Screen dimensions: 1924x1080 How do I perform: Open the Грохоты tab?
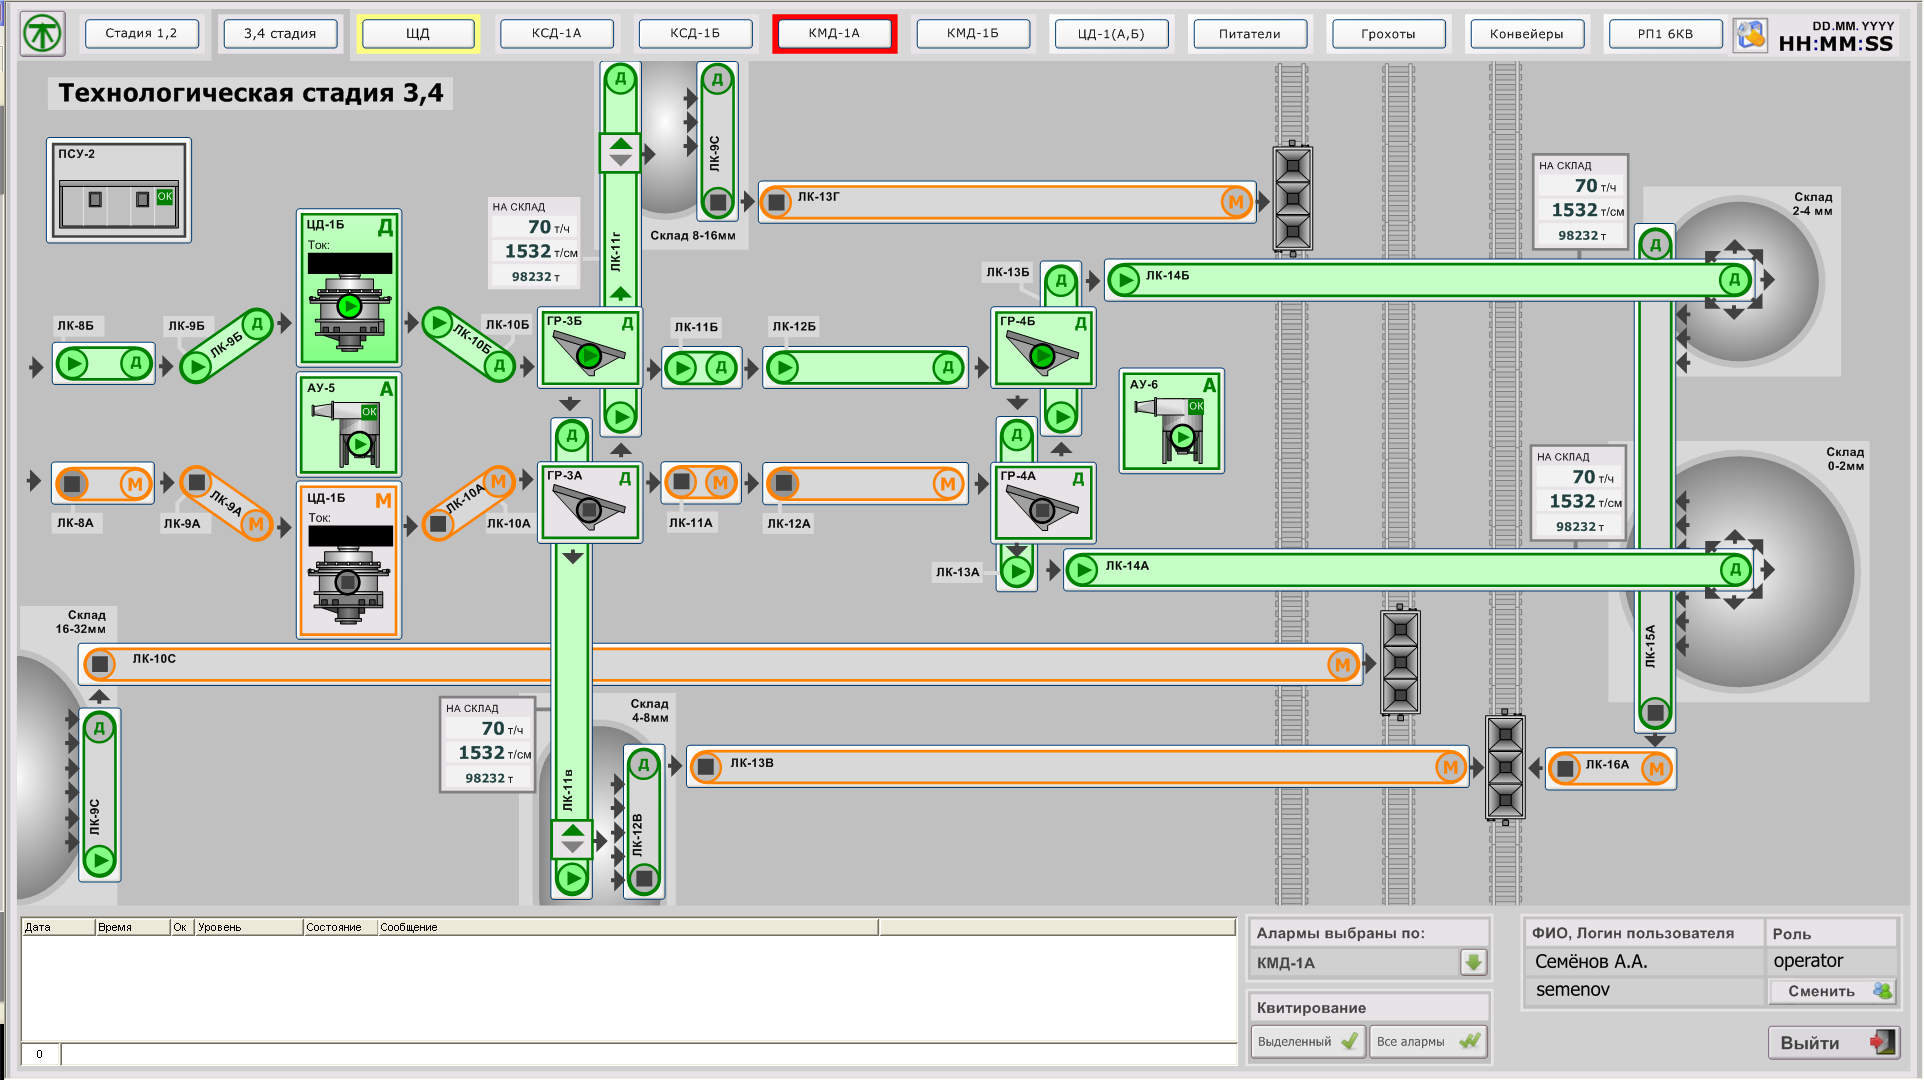(1388, 34)
